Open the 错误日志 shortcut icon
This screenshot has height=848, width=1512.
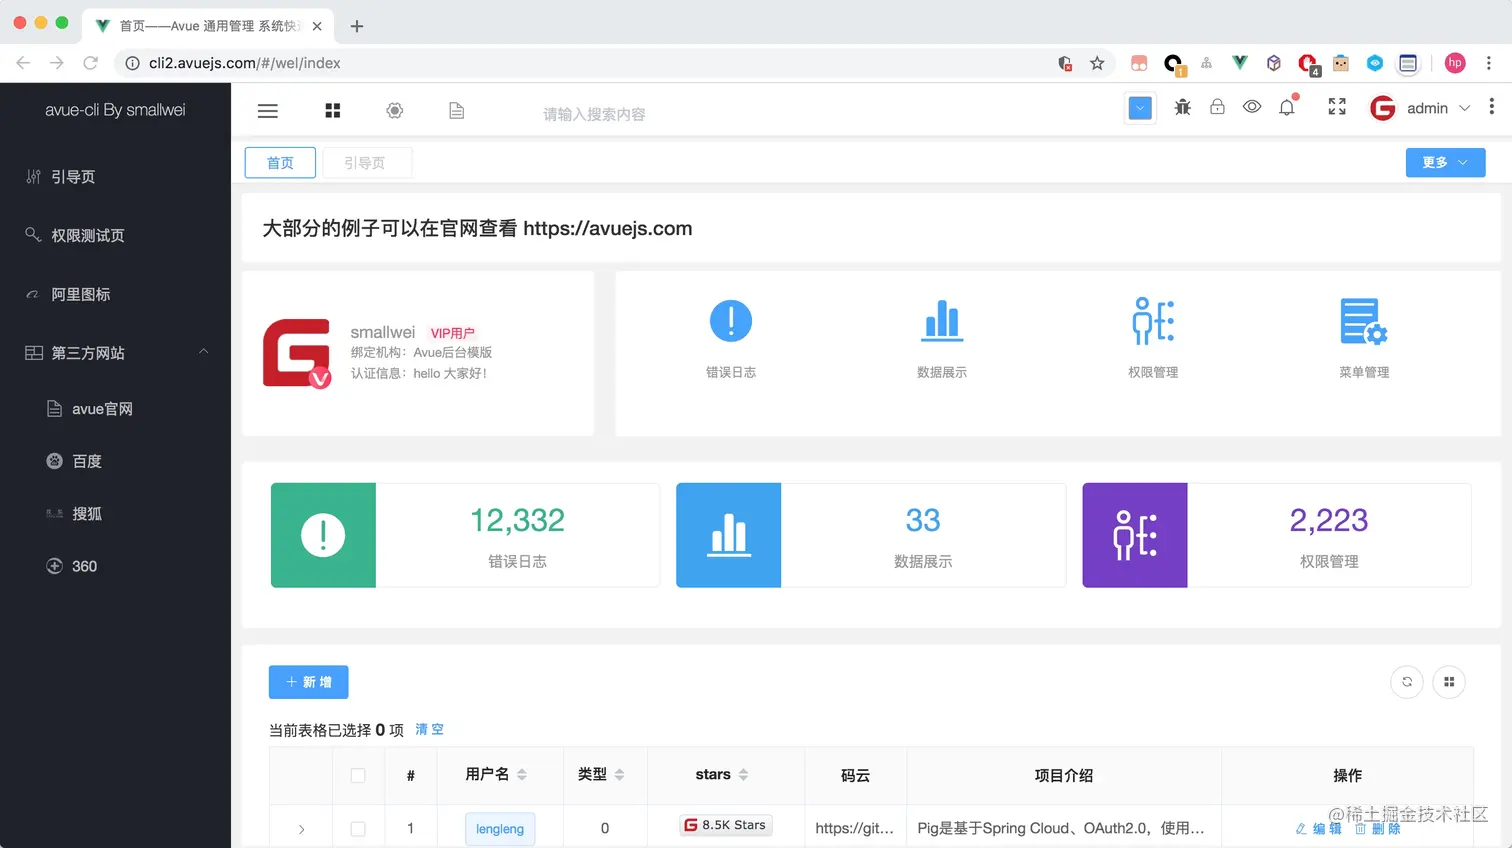click(x=731, y=321)
